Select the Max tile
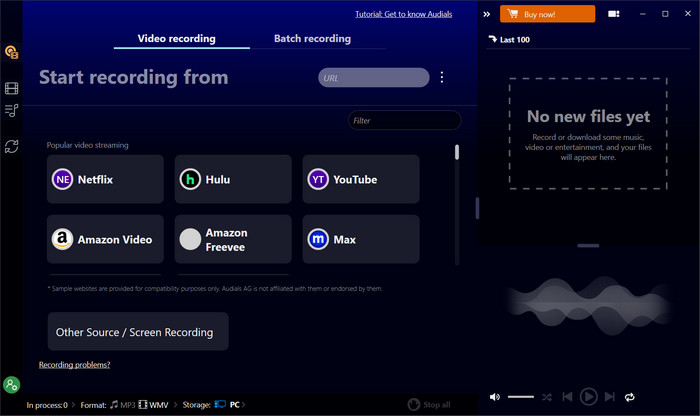This screenshot has height=416, width=700. (361, 239)
